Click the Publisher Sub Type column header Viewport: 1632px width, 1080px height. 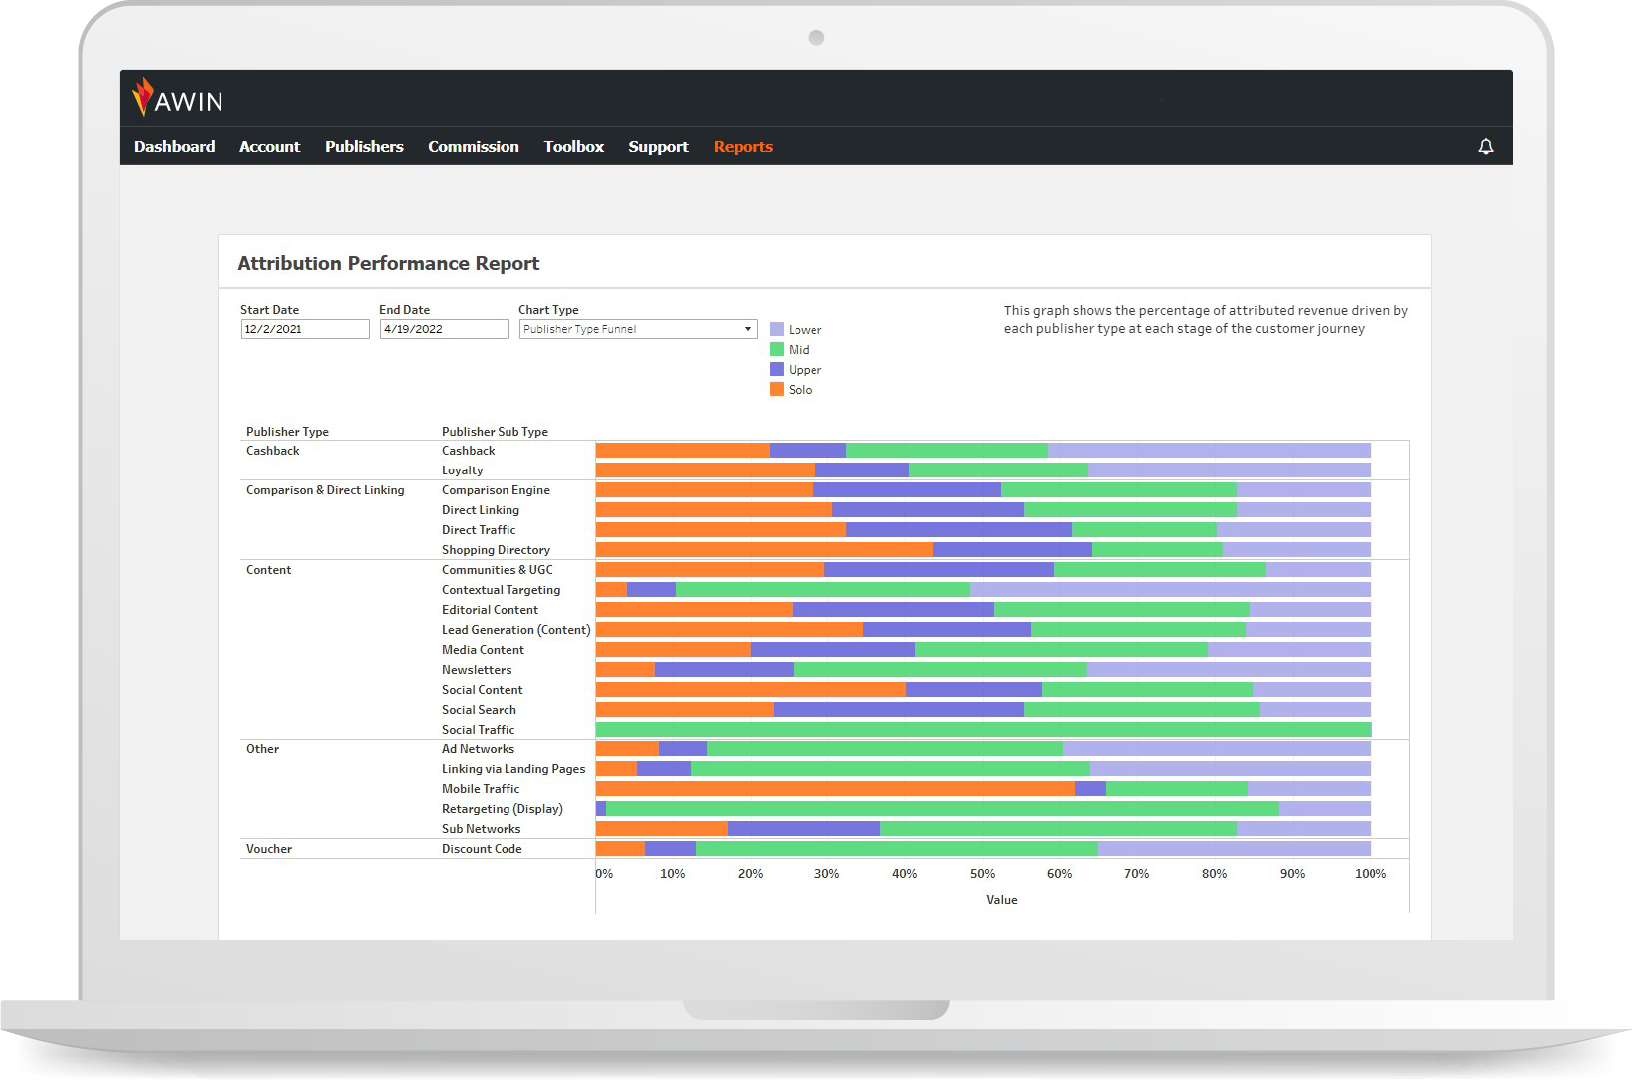495,432
